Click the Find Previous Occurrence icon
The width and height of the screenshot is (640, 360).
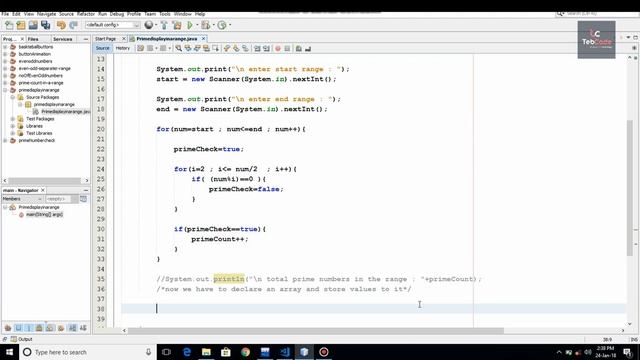click(x=188, y=49)
